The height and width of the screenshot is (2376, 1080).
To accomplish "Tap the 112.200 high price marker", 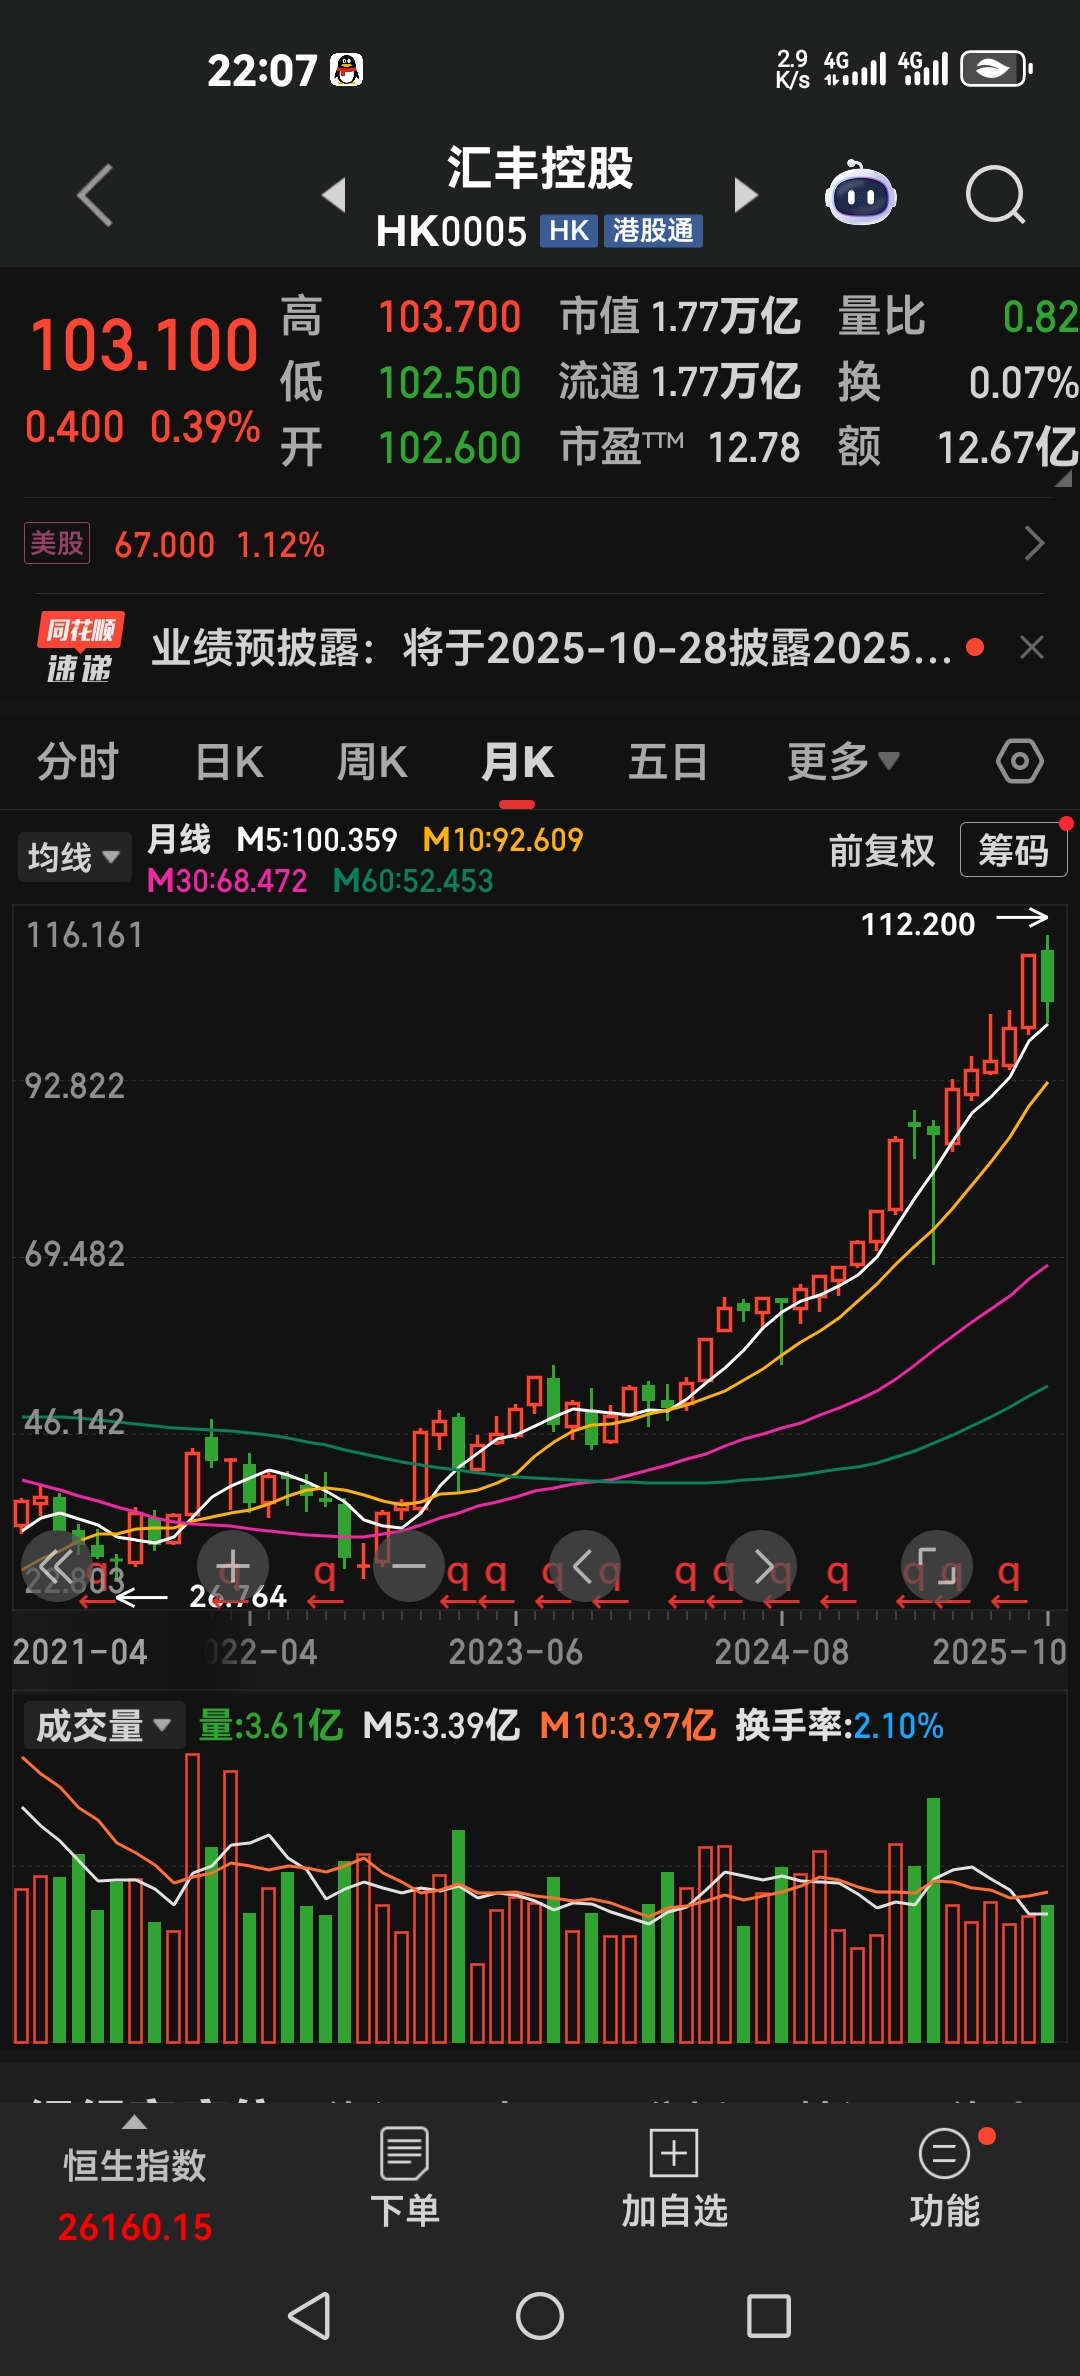I will pyautogui.click(x=918, y=923).
